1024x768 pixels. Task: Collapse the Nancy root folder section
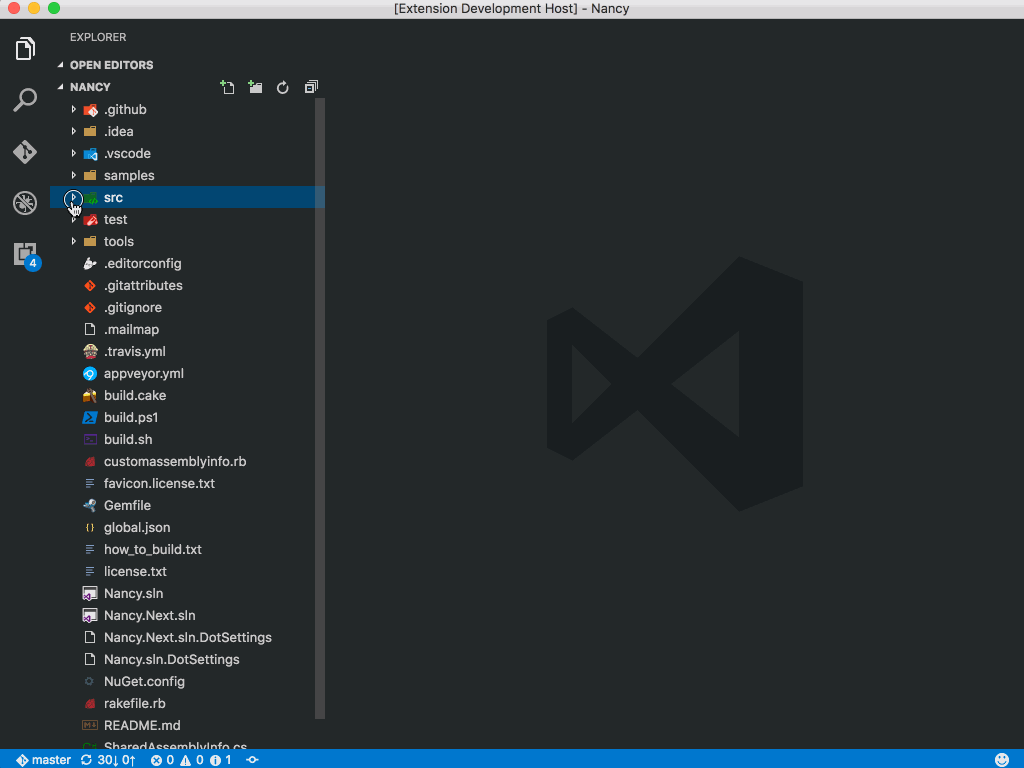click(61, 87)
